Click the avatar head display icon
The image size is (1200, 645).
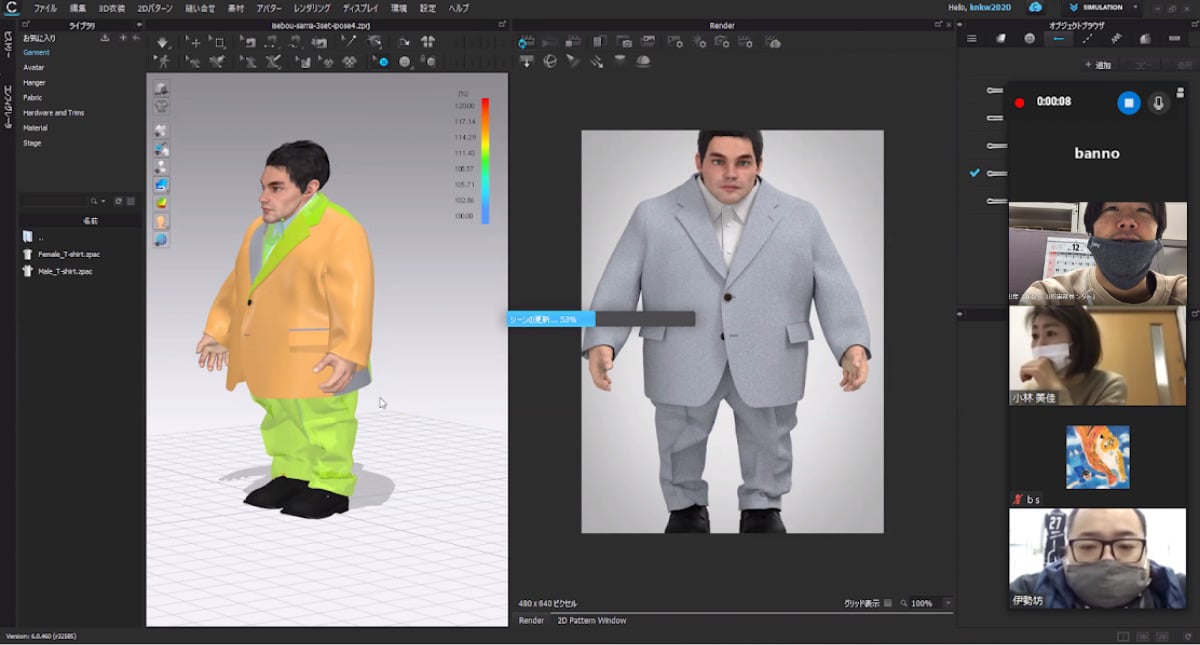(161, 222)
